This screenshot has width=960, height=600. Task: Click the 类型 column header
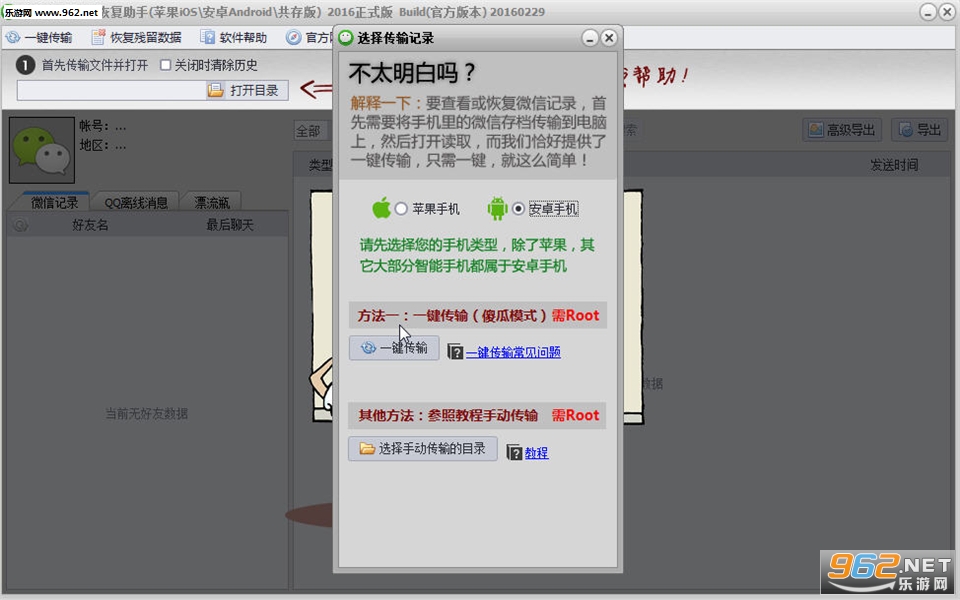pyautogui.click(x=320, y=165)
